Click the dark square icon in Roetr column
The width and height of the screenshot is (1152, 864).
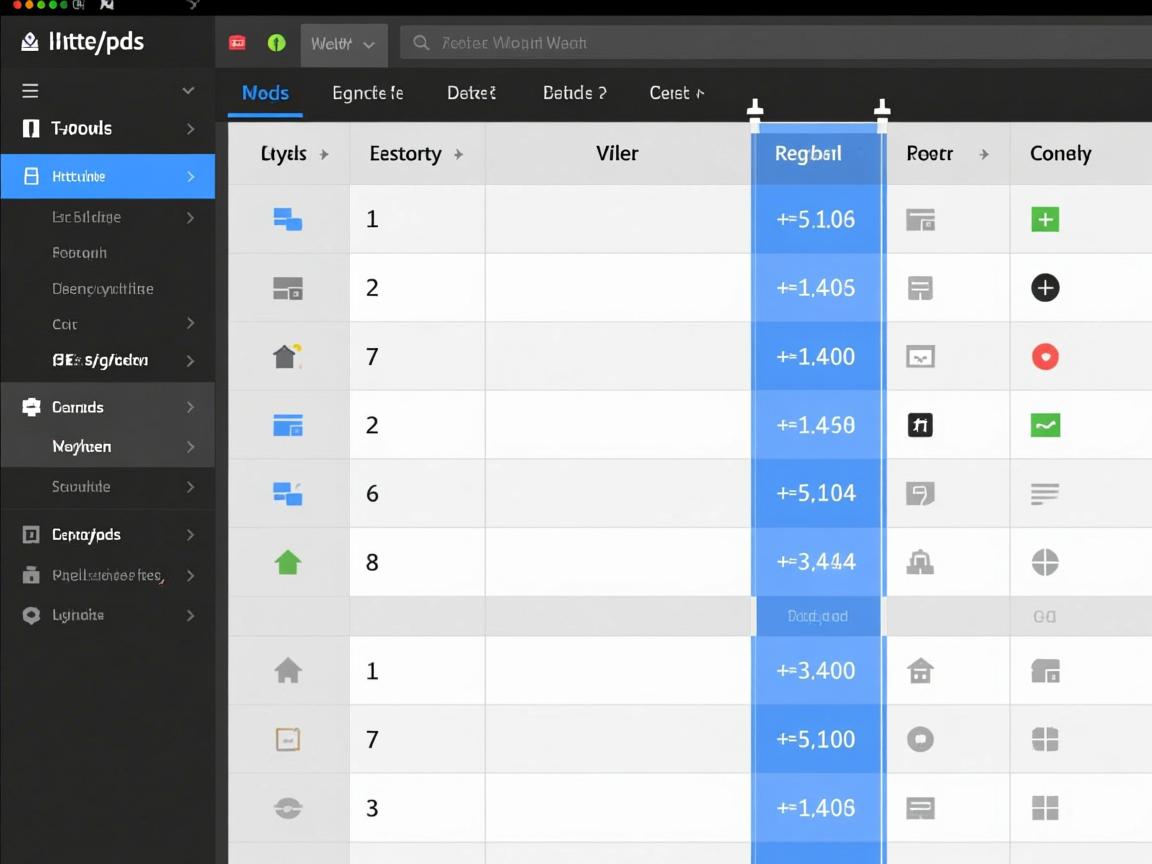coord(920,425)
